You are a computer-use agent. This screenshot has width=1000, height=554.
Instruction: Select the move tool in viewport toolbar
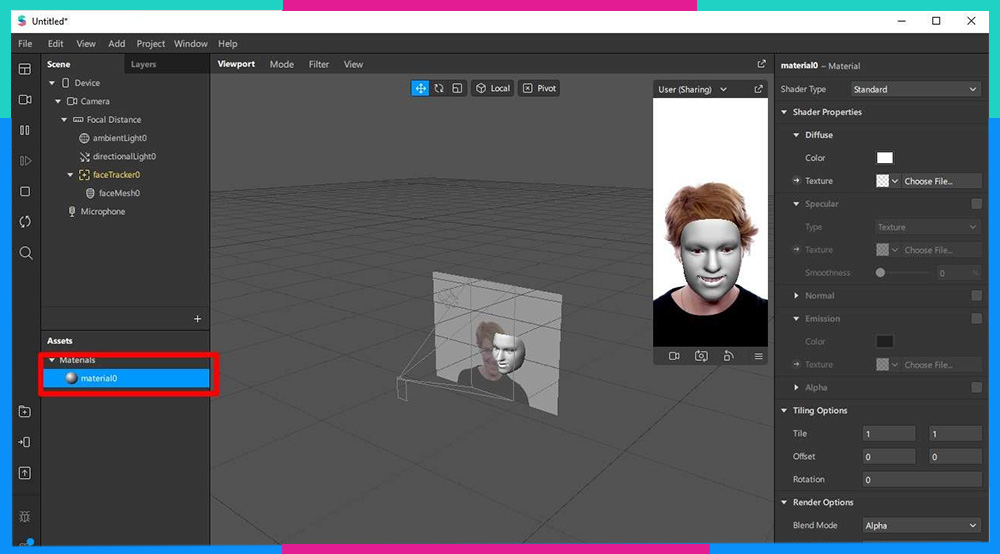pyautogui.click(x=420, y=89)
